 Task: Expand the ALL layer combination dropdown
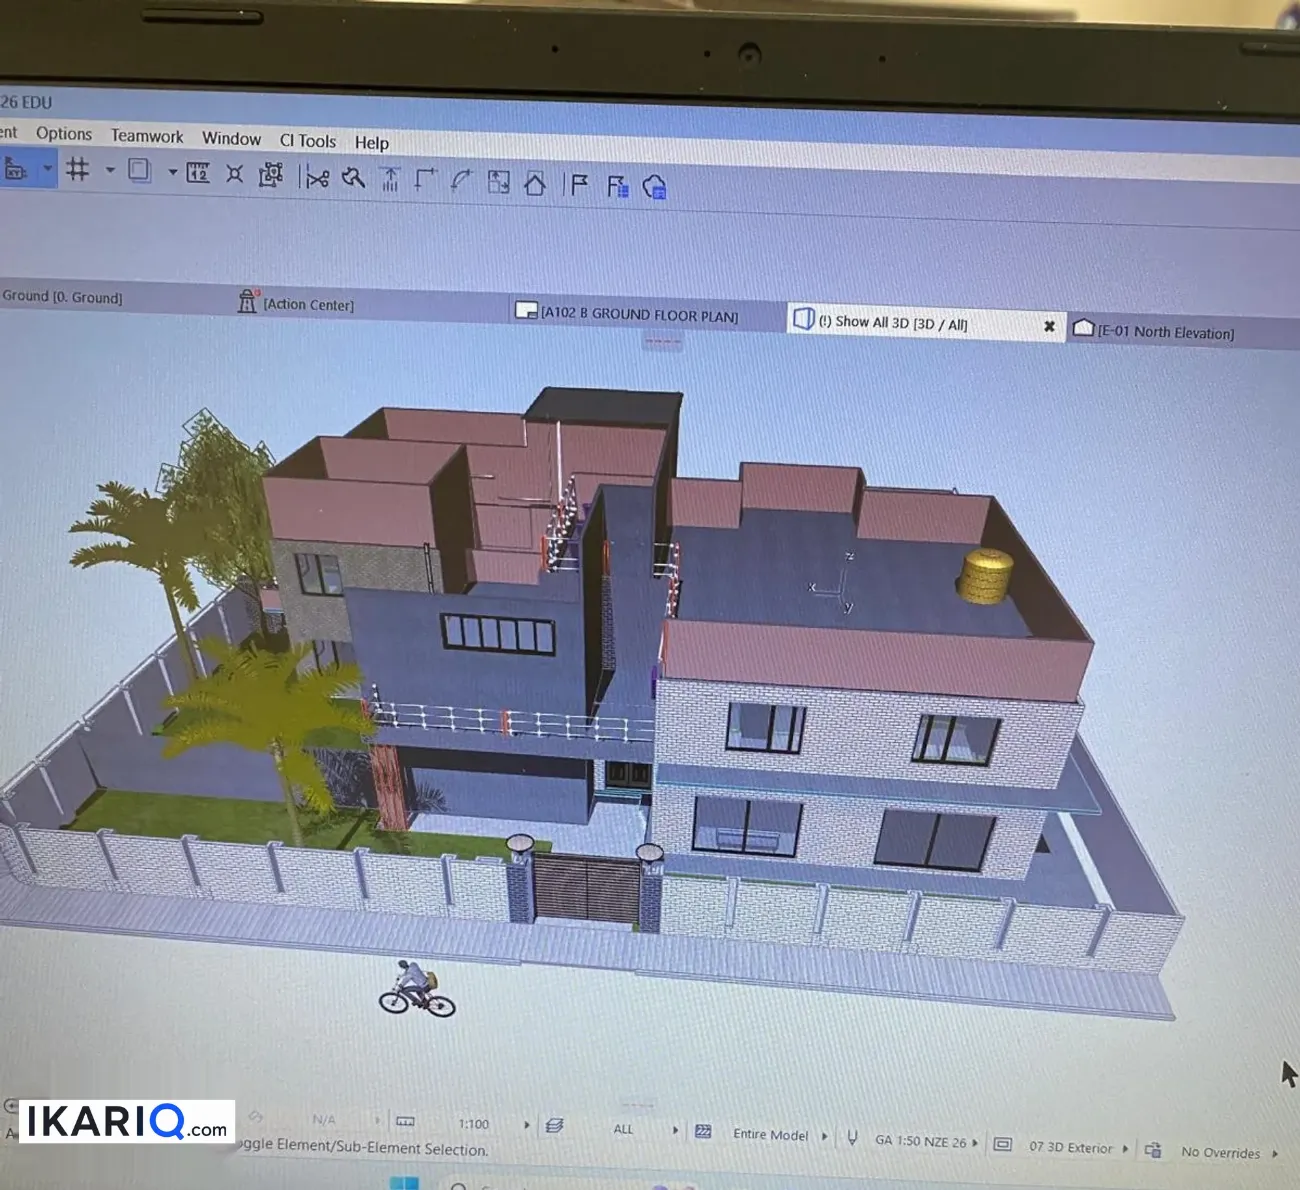[676, 1130]
